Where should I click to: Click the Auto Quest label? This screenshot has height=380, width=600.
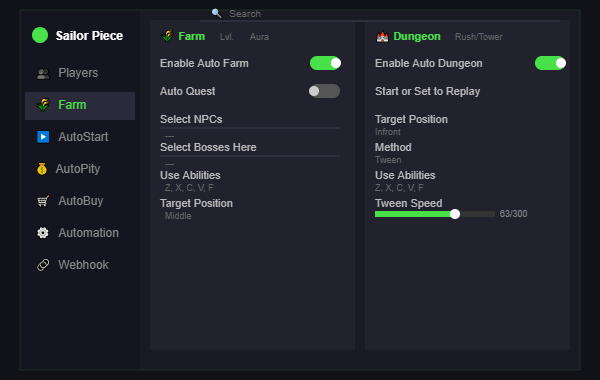188,91
